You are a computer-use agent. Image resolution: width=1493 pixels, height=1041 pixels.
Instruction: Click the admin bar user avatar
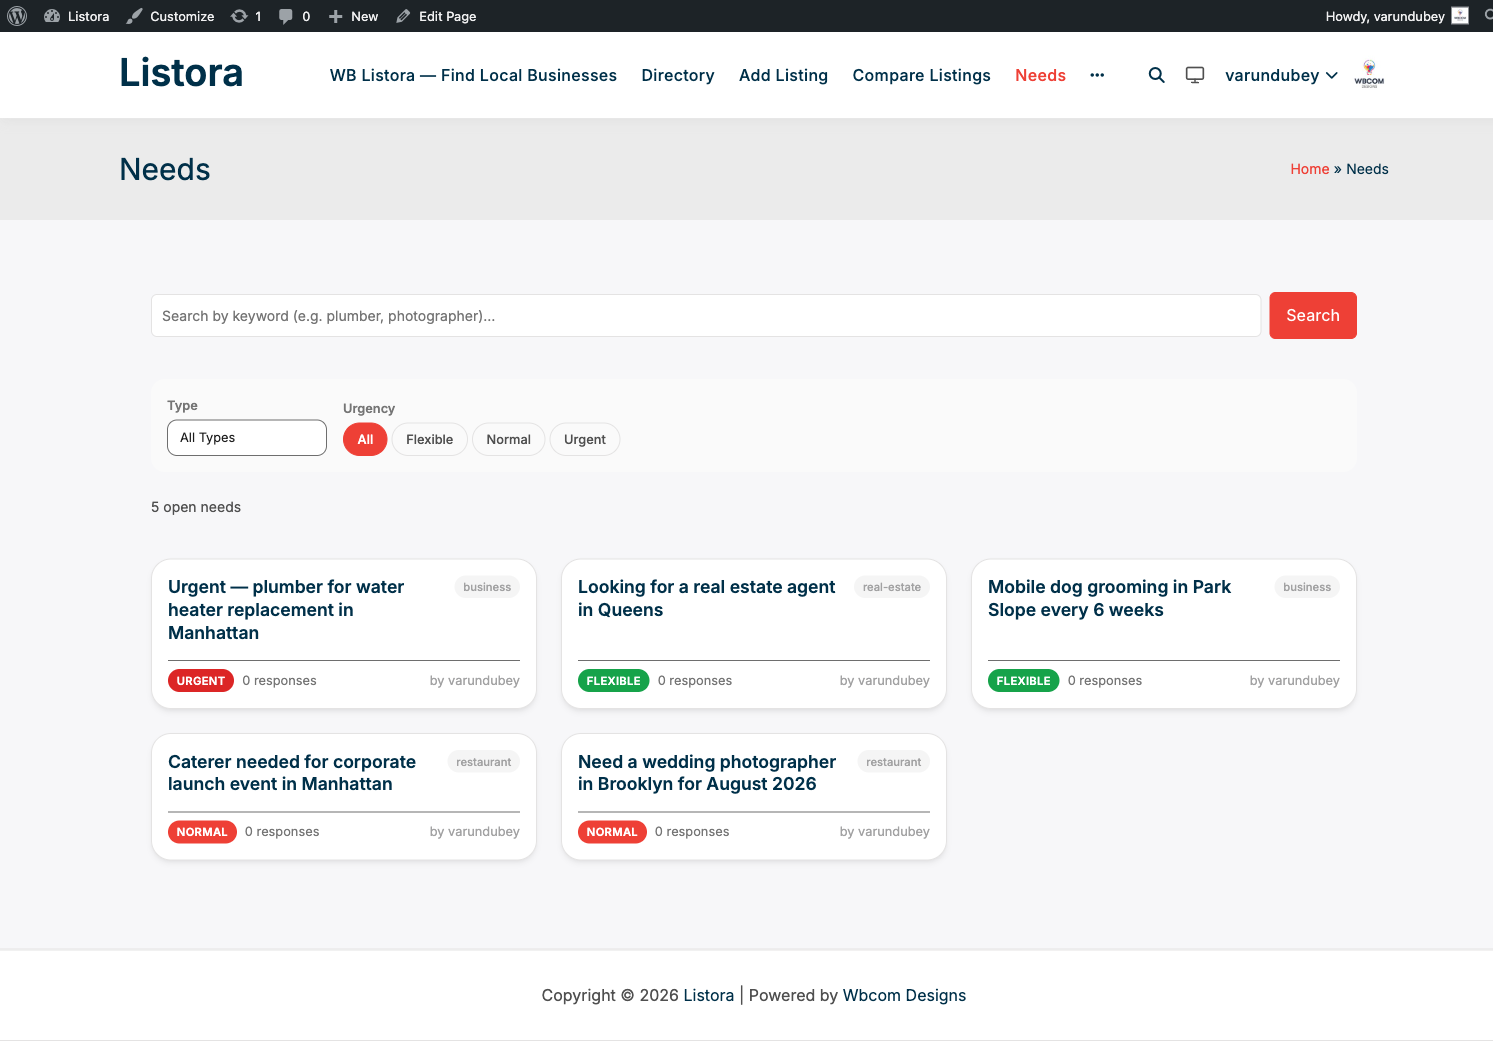point(1460,16)
